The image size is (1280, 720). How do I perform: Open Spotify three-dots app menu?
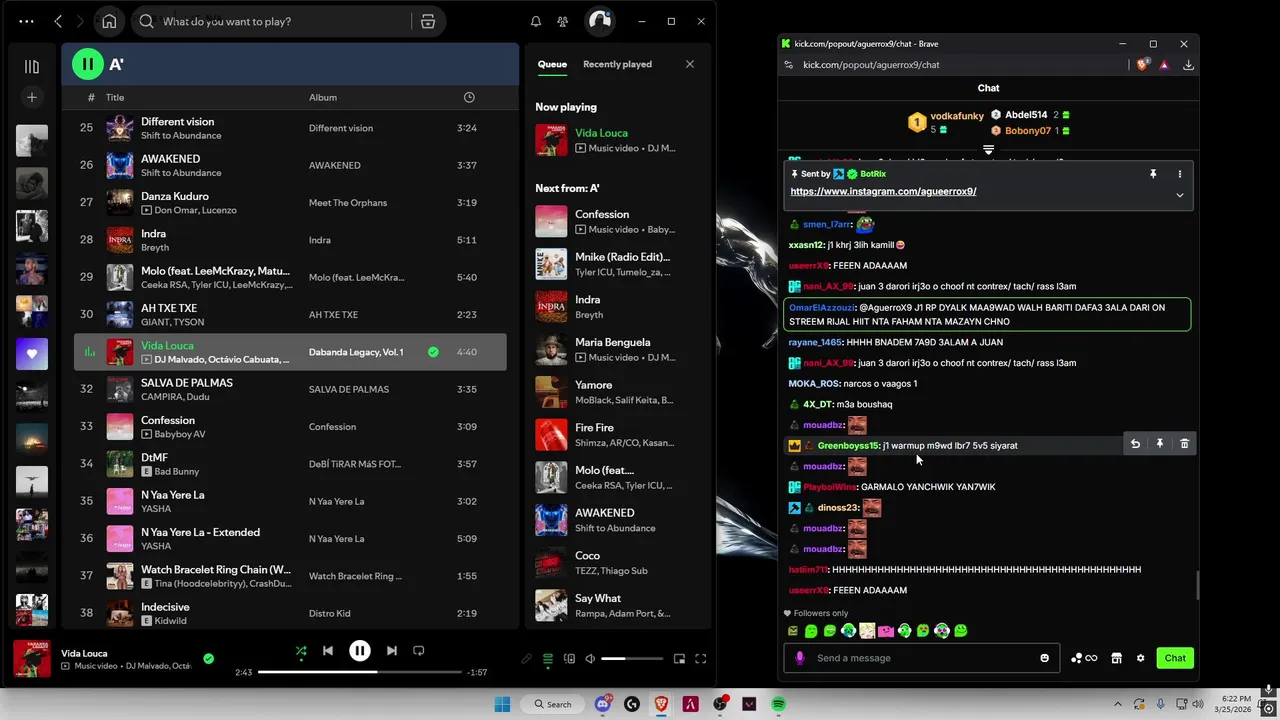26,21
